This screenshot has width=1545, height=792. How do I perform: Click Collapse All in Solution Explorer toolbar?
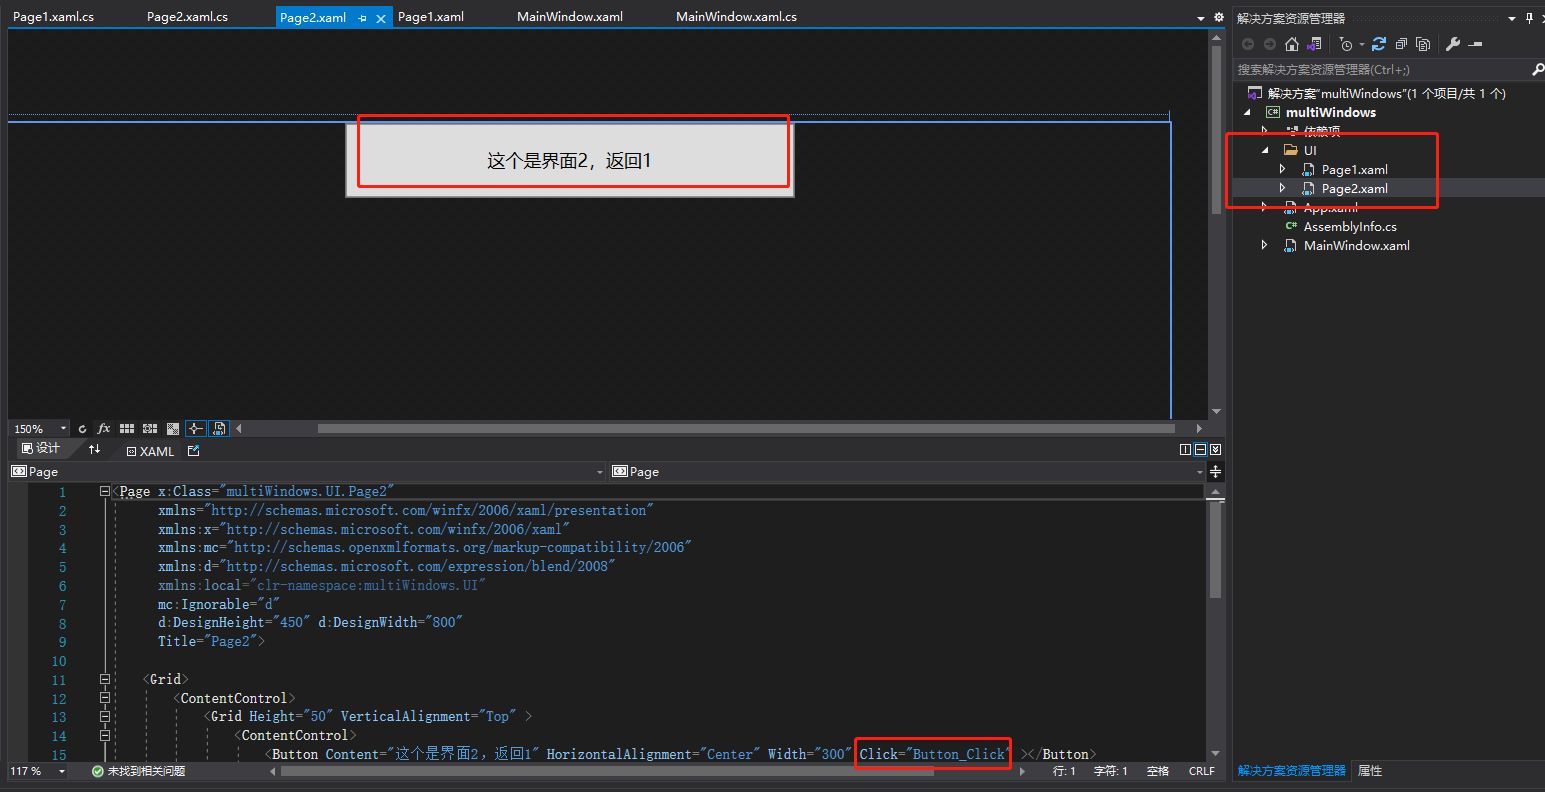[x=1401, y=44]
